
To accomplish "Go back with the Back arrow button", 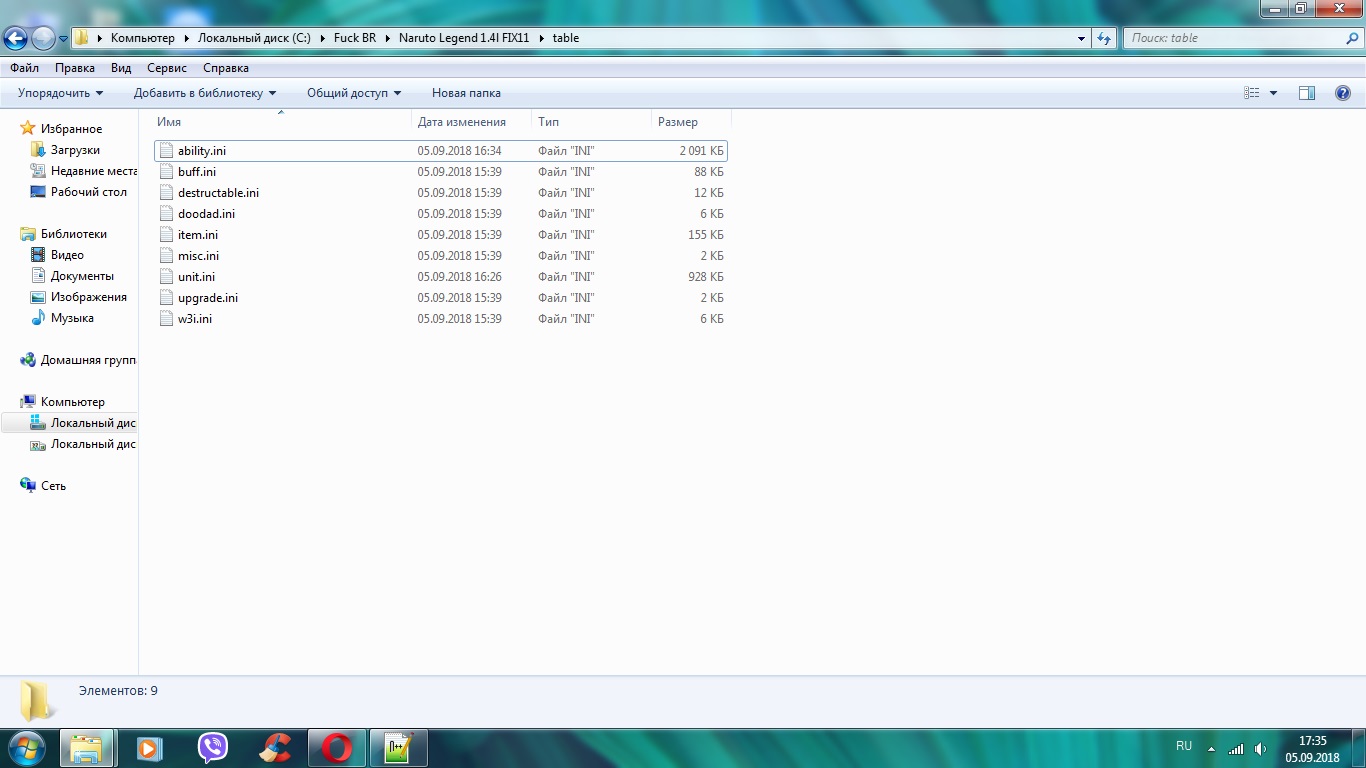I will point(15,38).
